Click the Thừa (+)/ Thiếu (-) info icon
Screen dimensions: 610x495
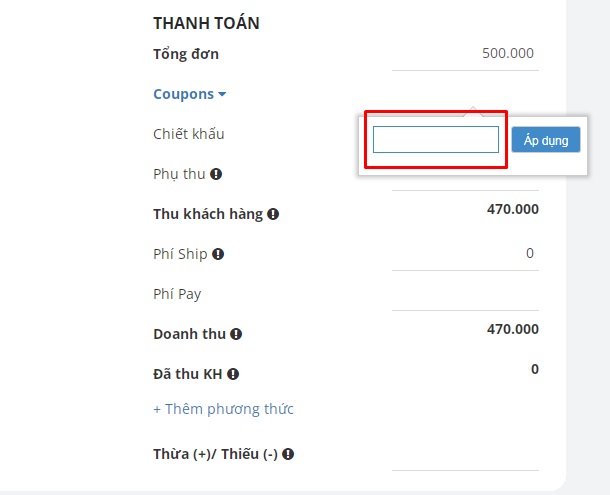(288, 454)
